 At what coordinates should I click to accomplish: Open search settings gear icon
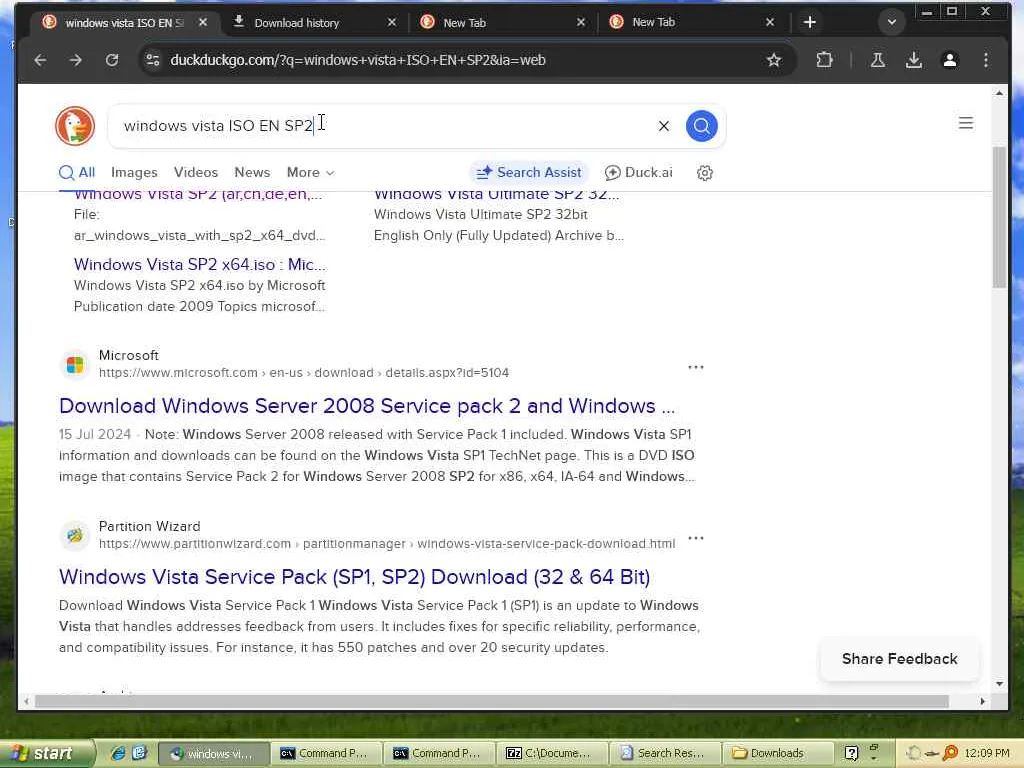pos(705,173)
